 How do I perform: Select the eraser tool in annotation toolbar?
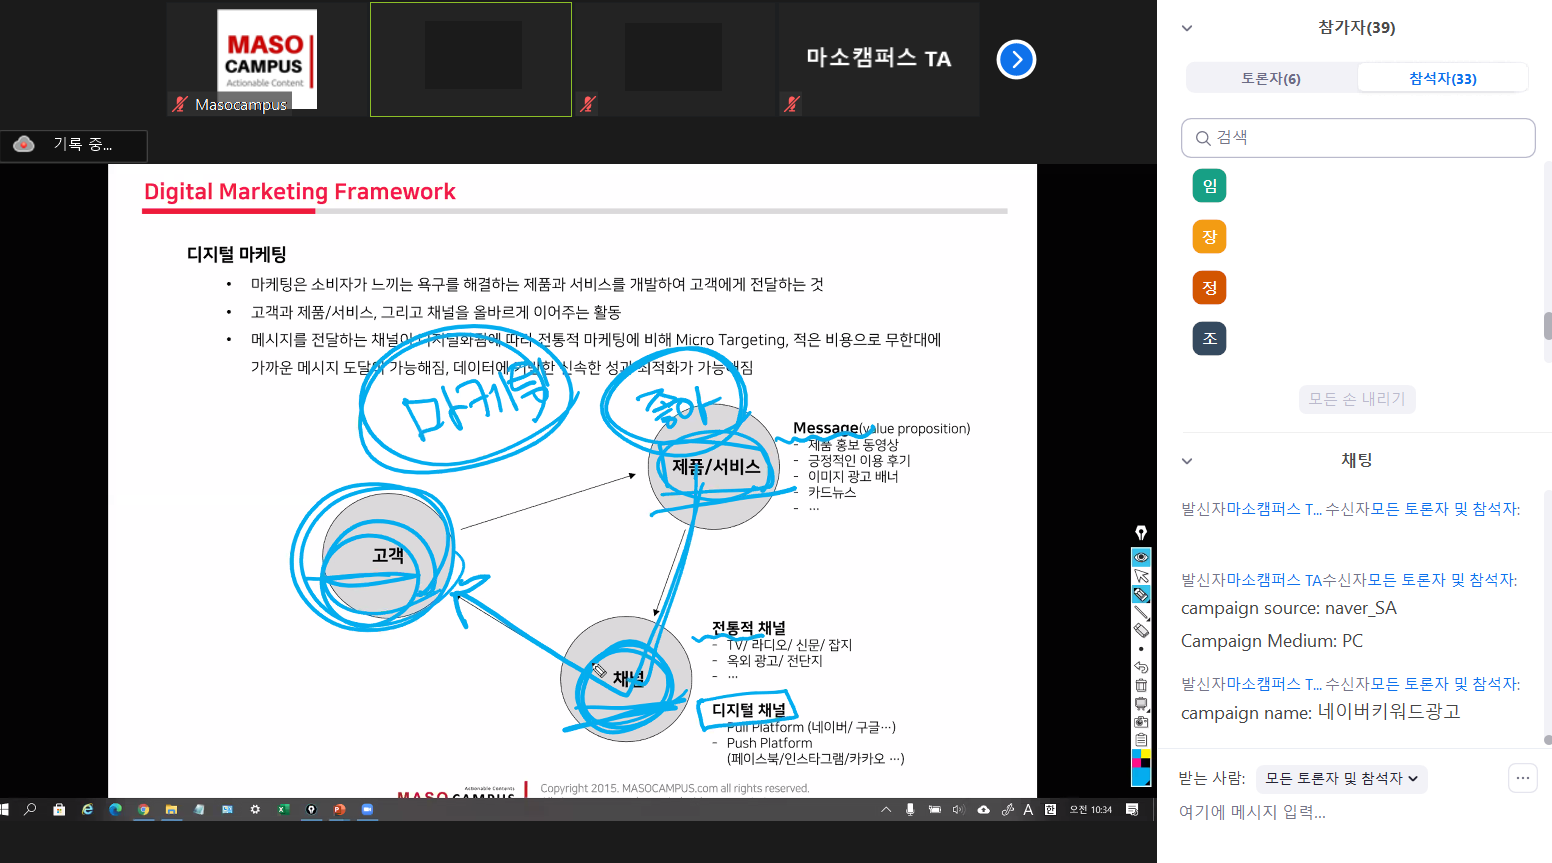pyautogui.click(x=1141, y=630)
